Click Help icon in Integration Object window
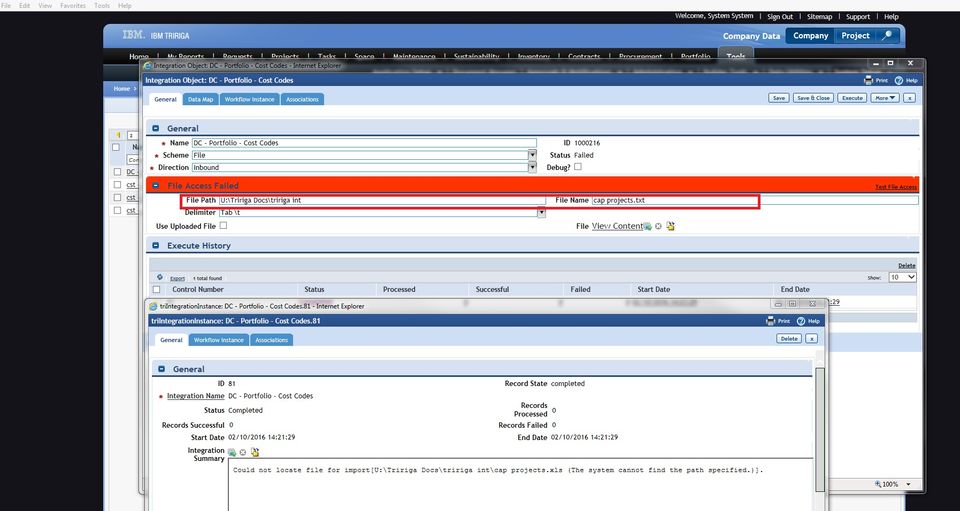 (x=899, y=80)
